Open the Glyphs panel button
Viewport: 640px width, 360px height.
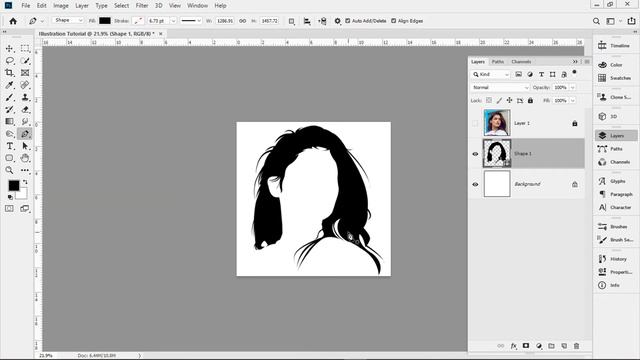[615, 181]
